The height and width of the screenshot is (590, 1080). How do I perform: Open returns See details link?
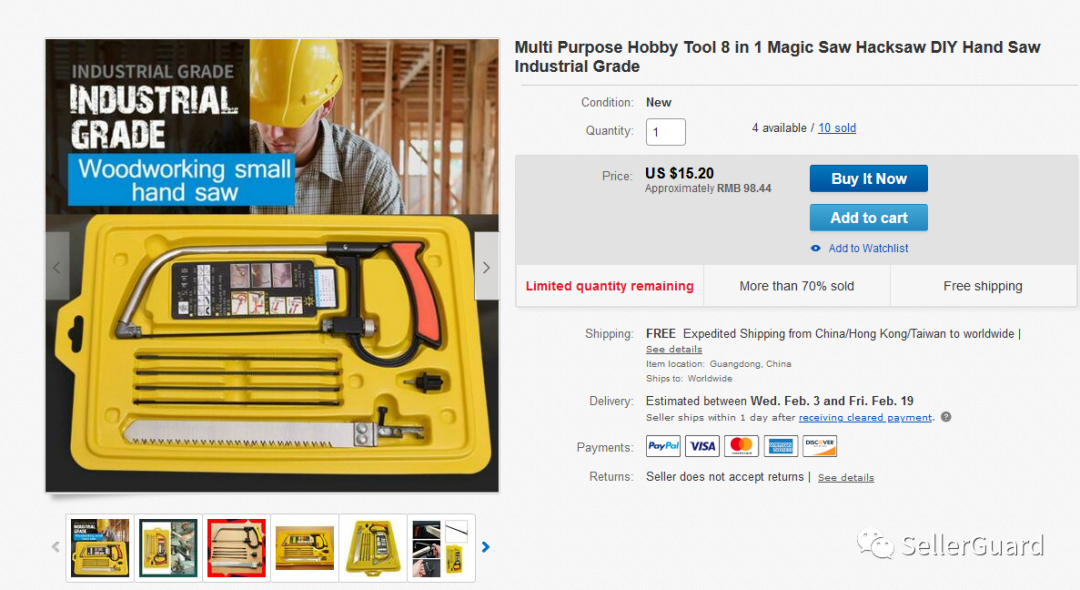(846, 478)
